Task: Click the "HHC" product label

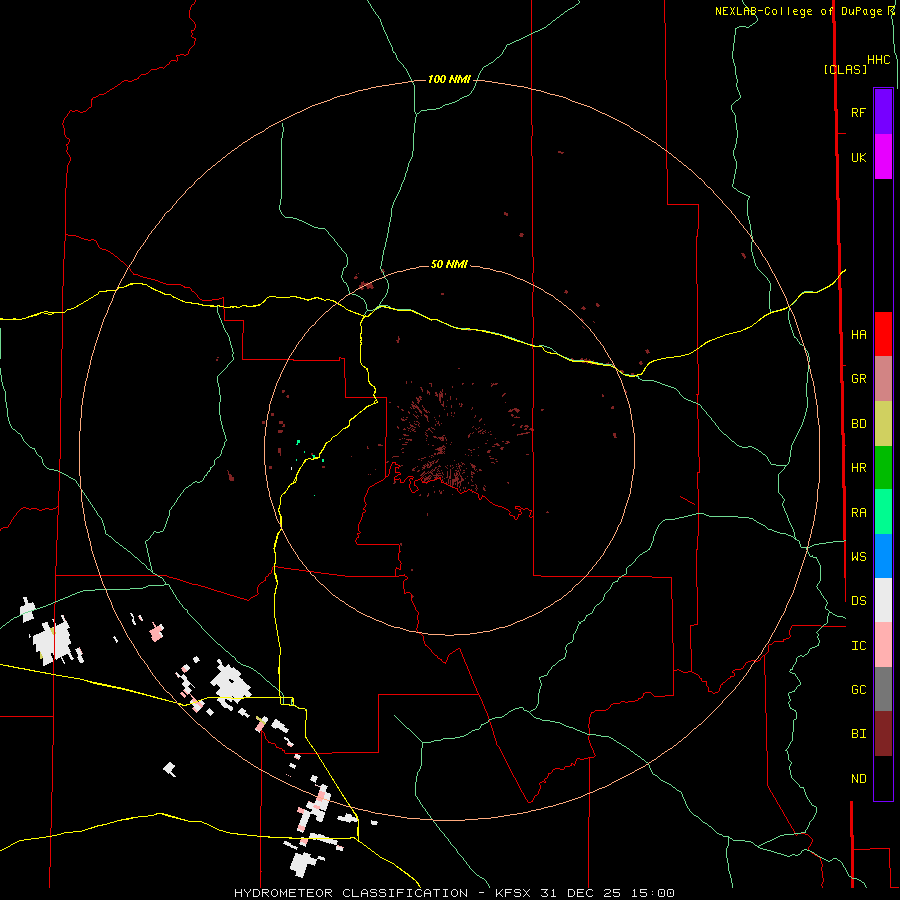Action: point(878,60)
